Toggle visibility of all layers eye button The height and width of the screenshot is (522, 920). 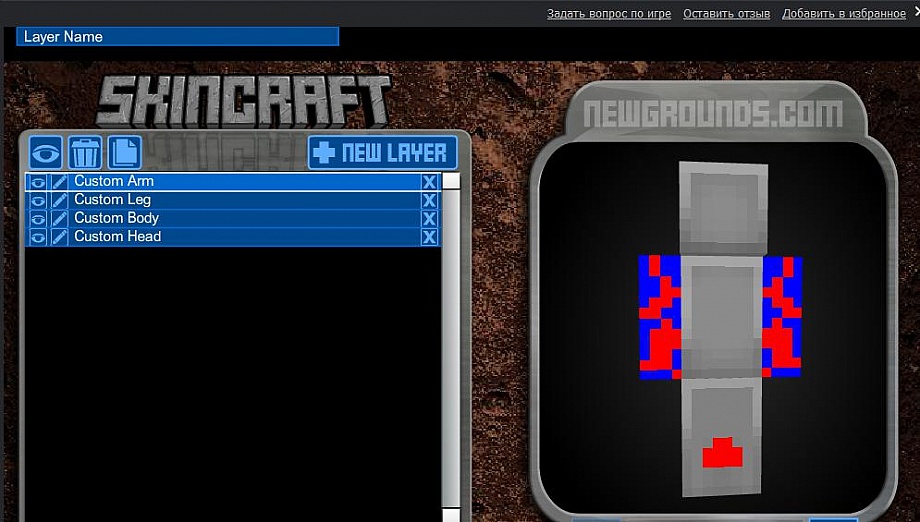coord(46,152)
